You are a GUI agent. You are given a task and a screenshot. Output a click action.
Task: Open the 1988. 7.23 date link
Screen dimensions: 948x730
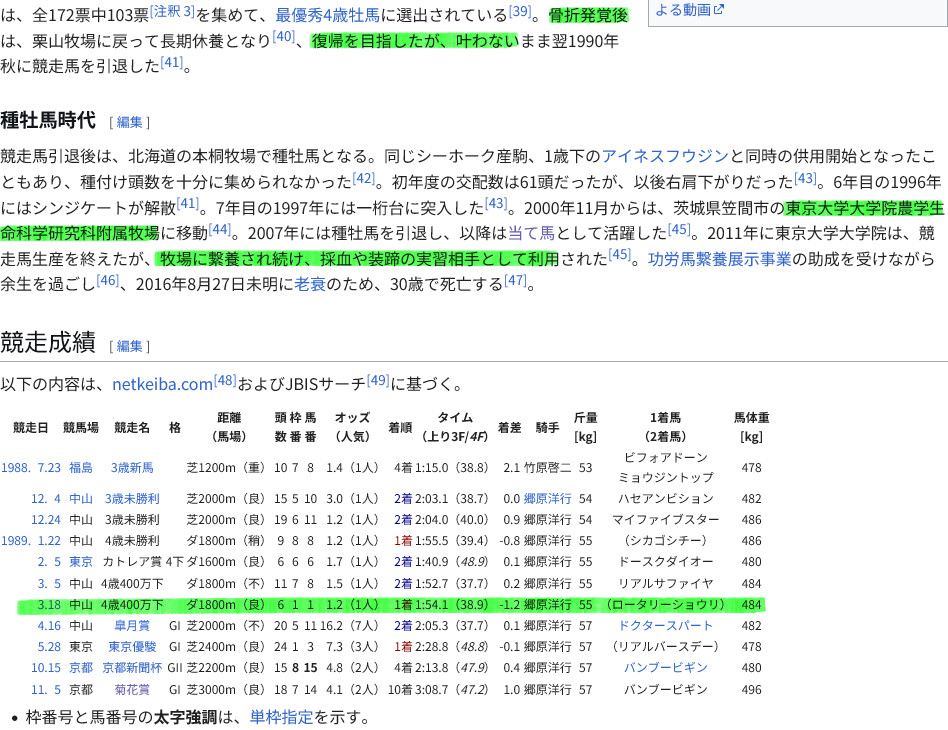point(31,467)
